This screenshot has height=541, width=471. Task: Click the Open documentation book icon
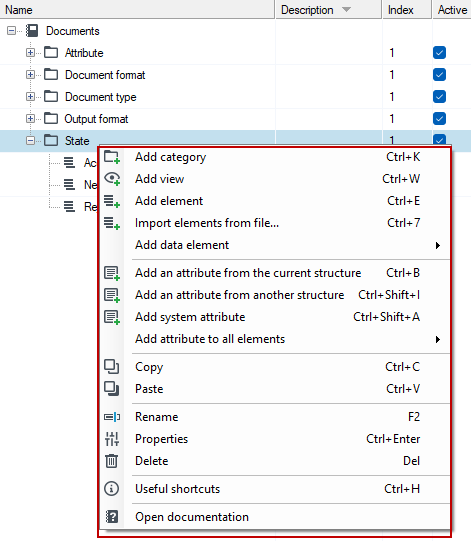(x=112, y=517)
